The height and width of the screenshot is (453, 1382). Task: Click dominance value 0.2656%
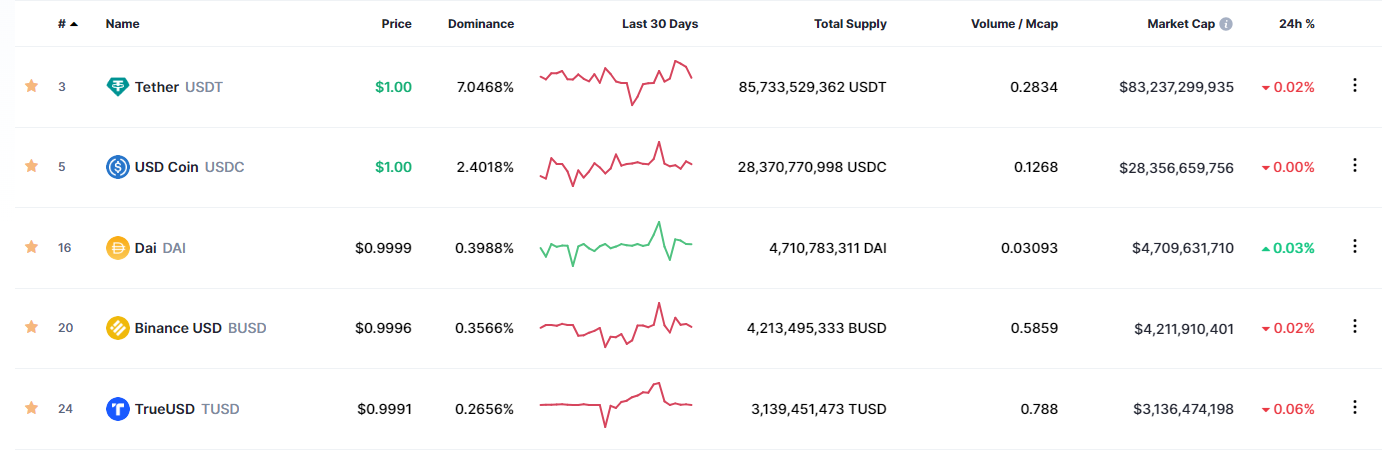coord(485,408)
